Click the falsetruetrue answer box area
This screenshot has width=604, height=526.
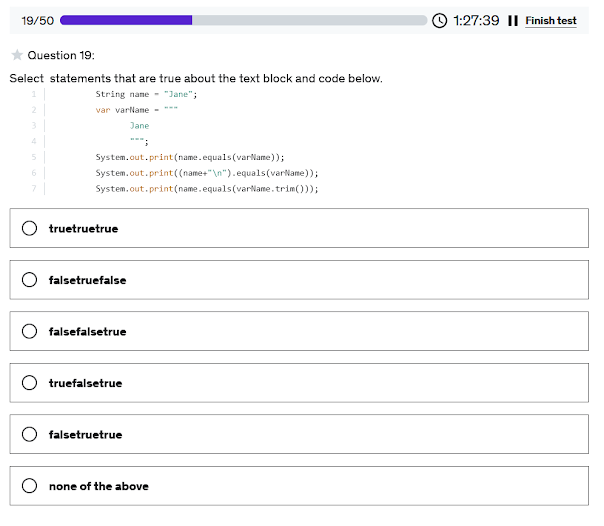click(x=299, y=434)
